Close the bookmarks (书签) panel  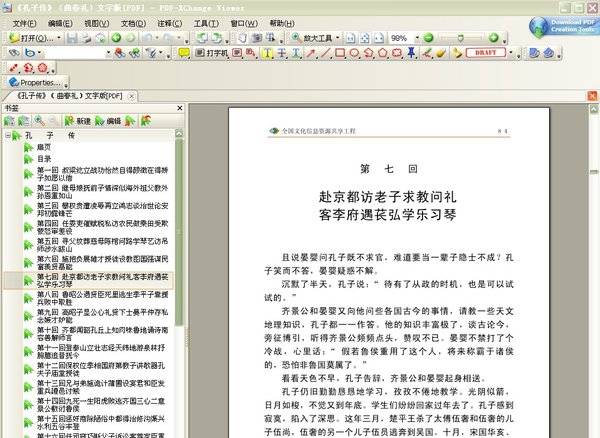coord(181,107)
